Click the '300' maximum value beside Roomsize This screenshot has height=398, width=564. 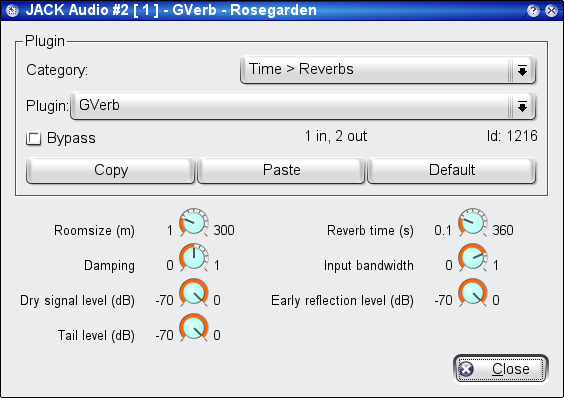click(224, 230)
